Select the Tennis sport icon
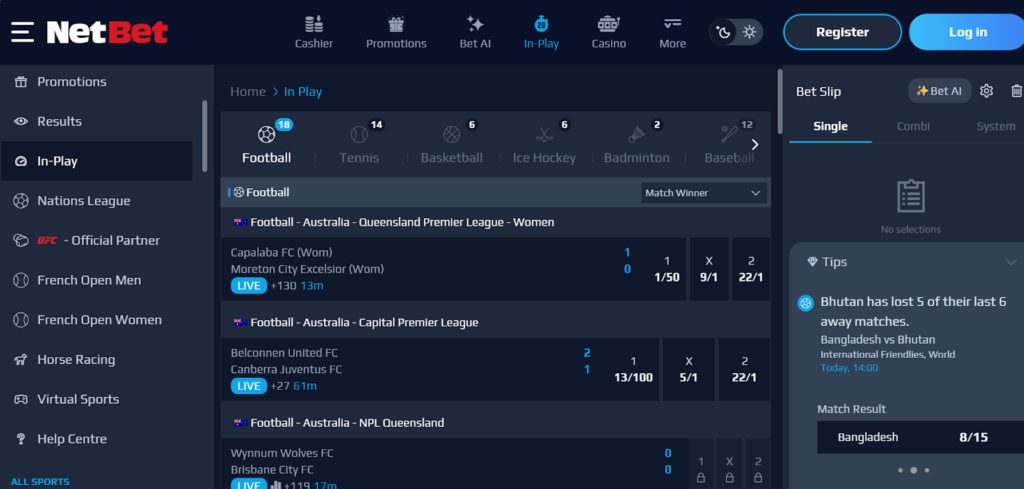 coord(359,135)
